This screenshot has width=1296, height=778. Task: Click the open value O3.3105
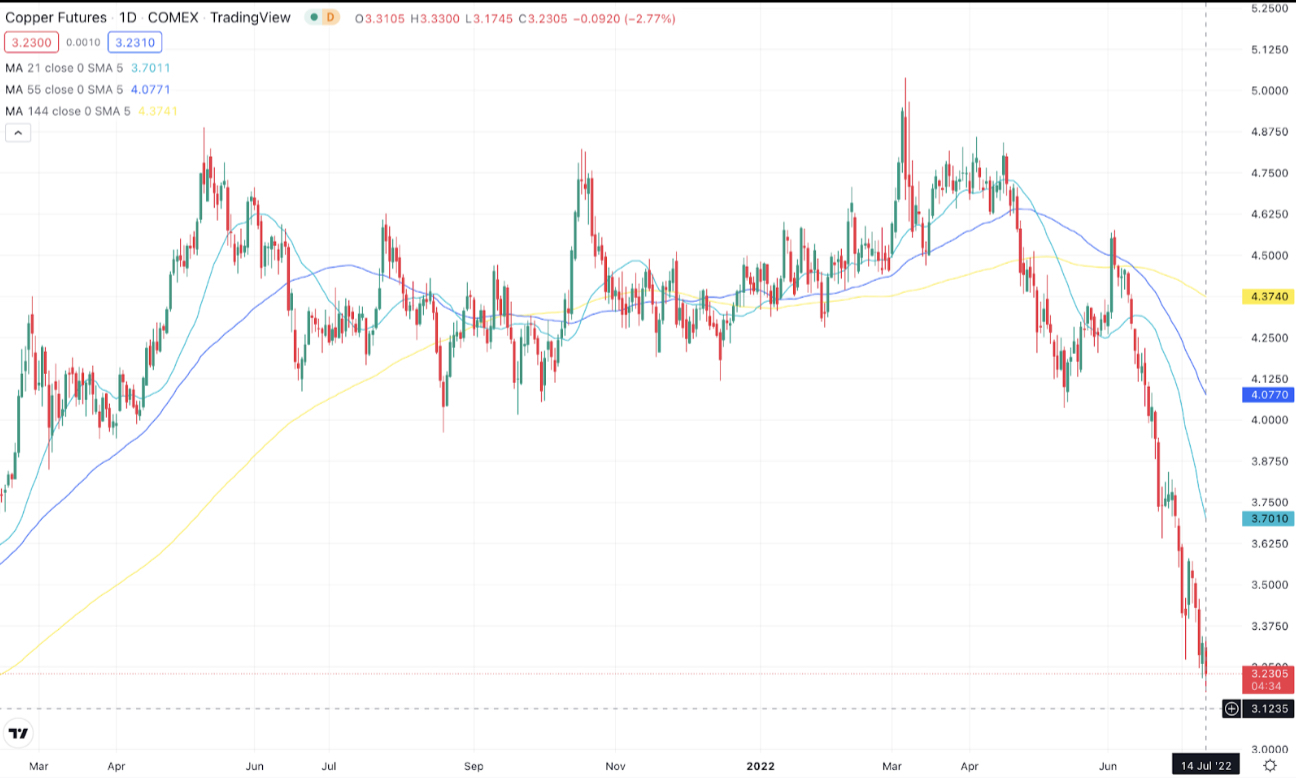[x=381, y=18]
